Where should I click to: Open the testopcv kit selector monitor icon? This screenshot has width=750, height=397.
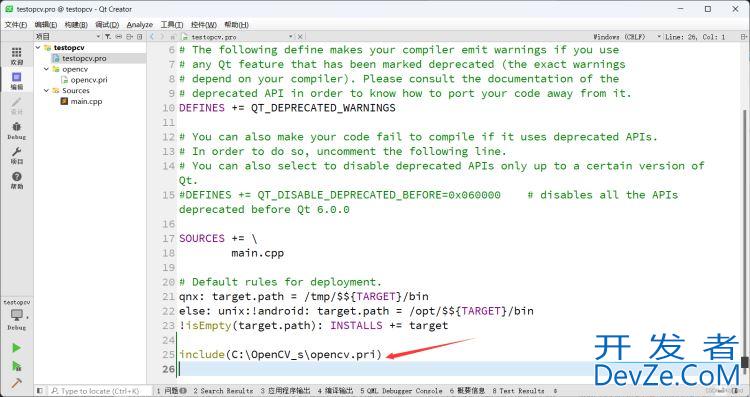click(16, 315)
